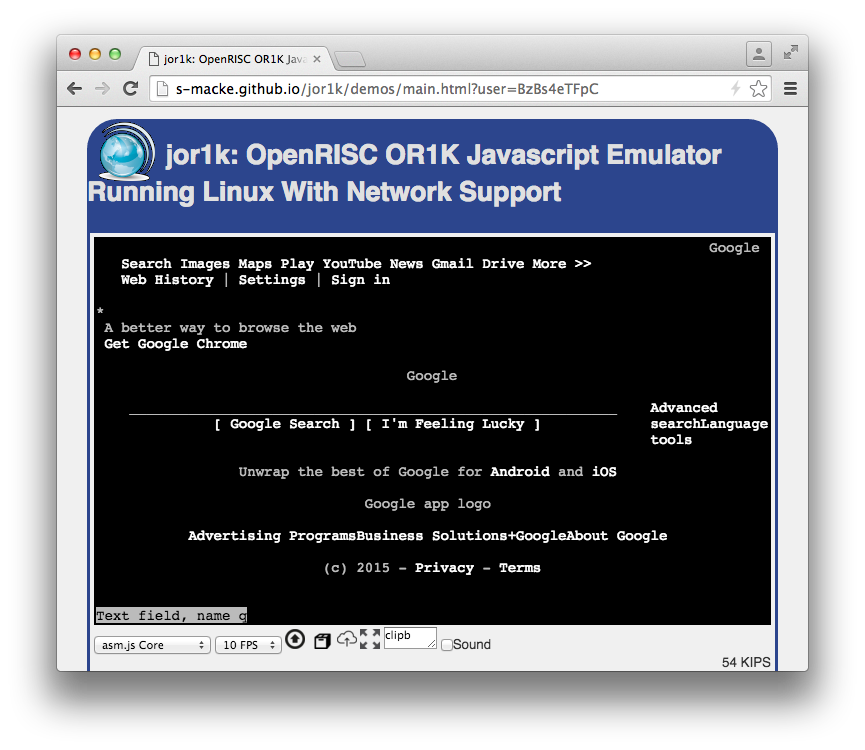Click the upload arrow circle icon
This screenshot has width=865, height=750.
pyautogui.click(x=295, y=639)
